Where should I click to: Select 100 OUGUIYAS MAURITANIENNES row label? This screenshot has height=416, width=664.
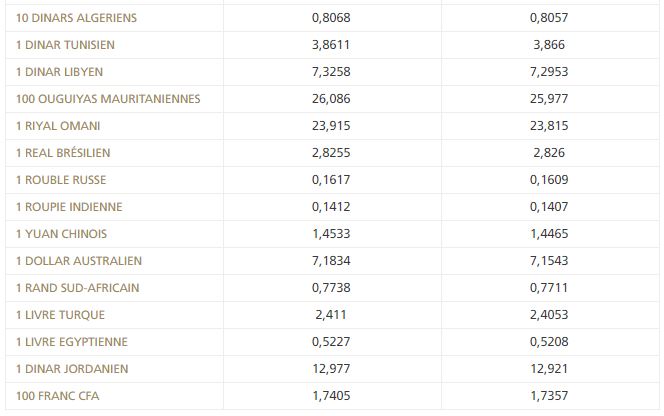108,99
